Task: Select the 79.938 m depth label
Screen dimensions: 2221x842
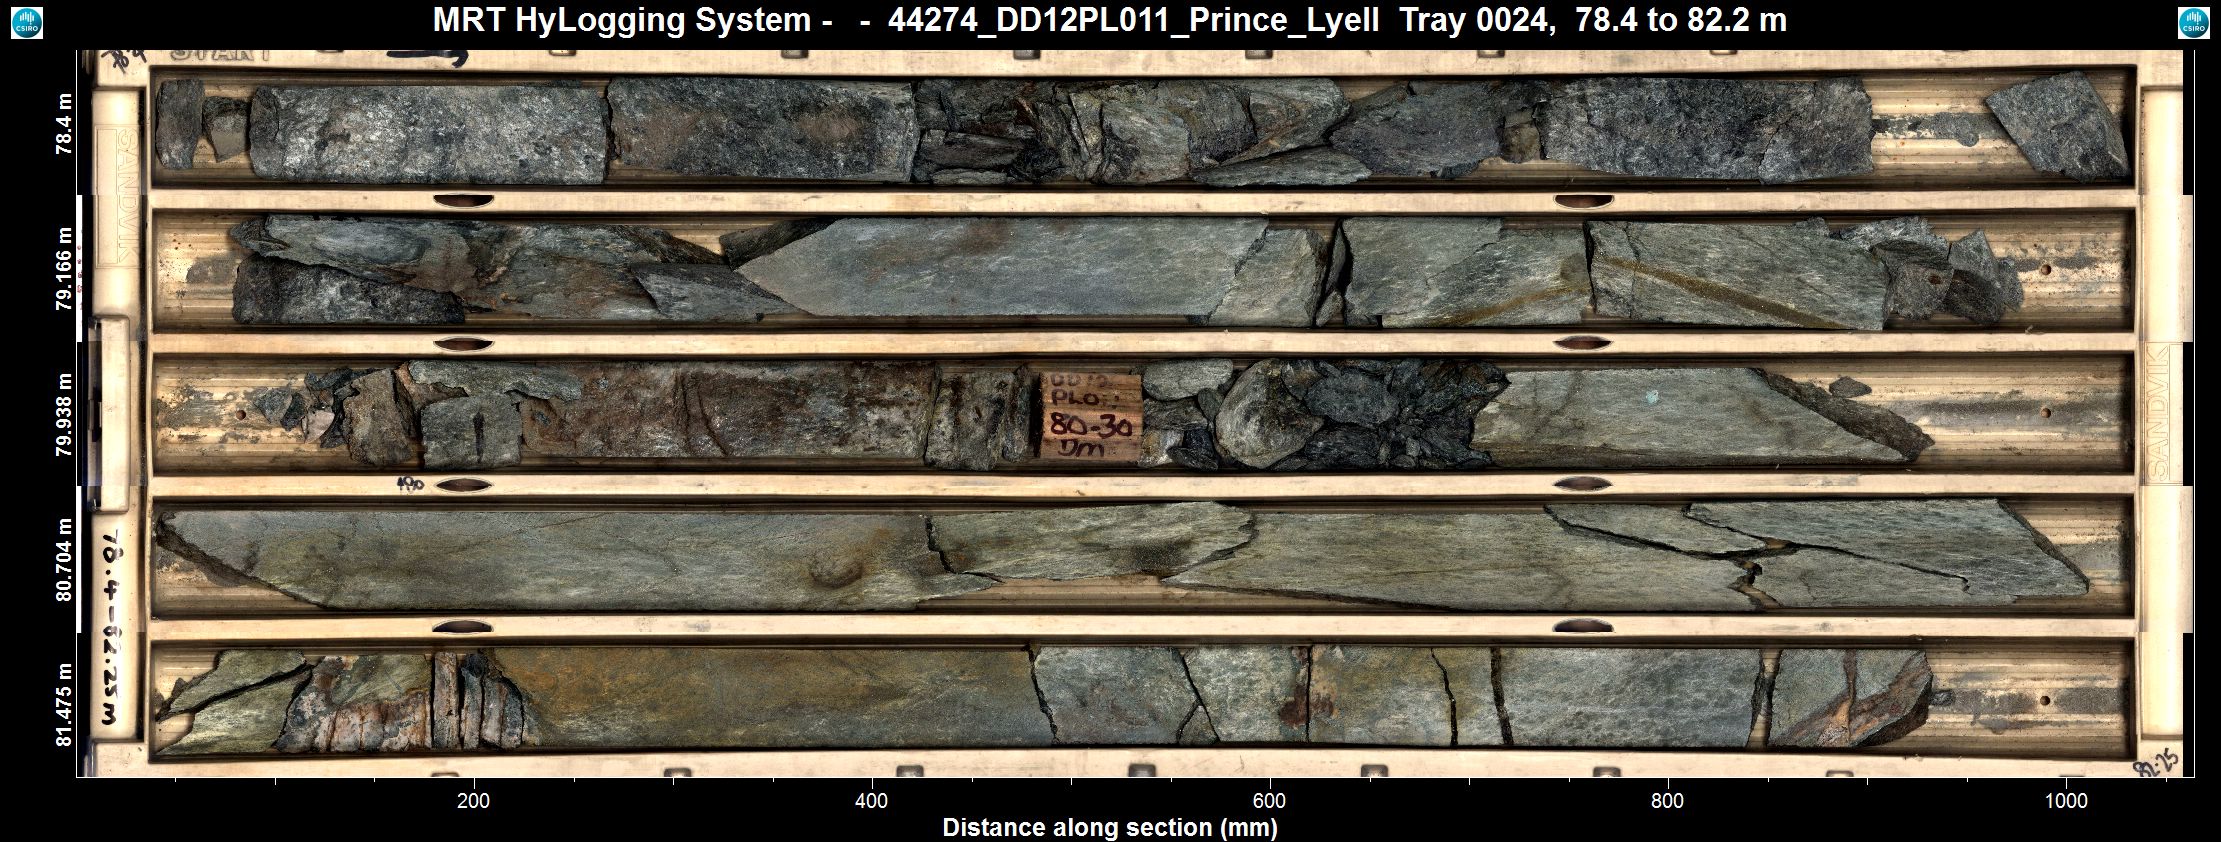Action: click(x=65, y=415)
